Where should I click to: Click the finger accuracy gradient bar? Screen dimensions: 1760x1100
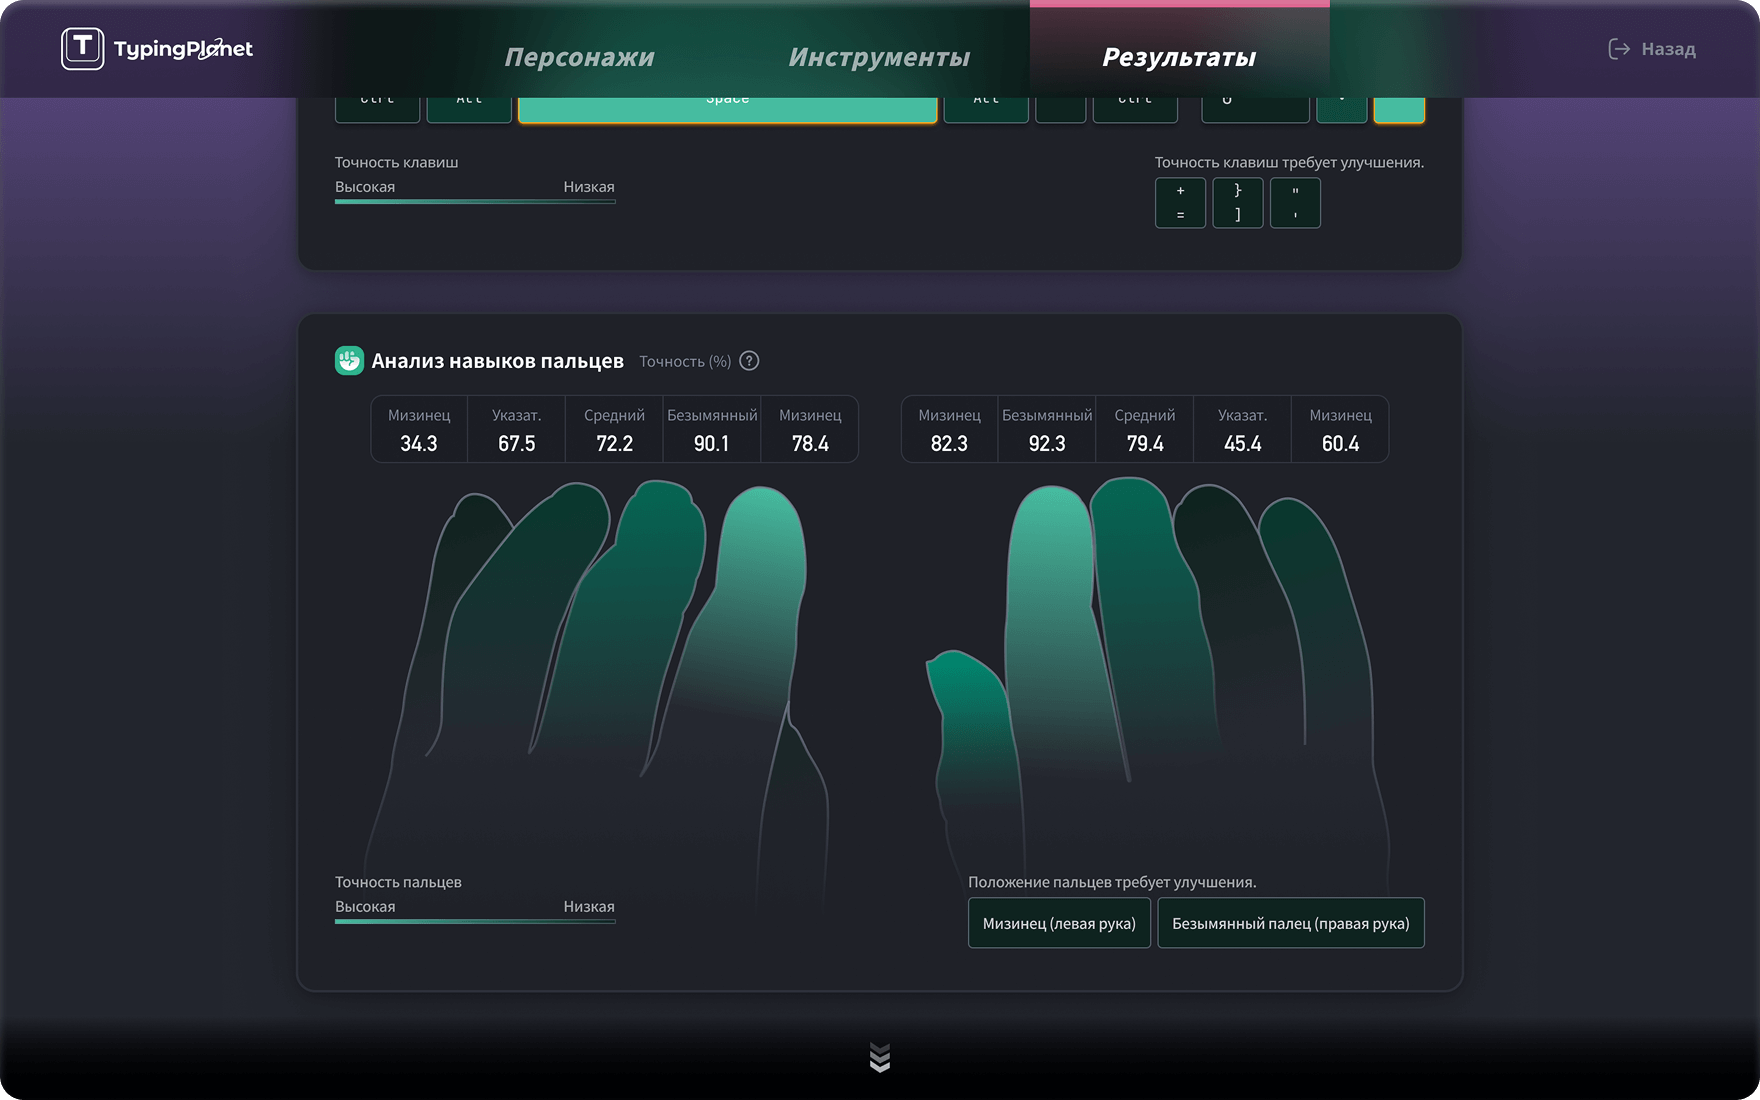point(475,921)
